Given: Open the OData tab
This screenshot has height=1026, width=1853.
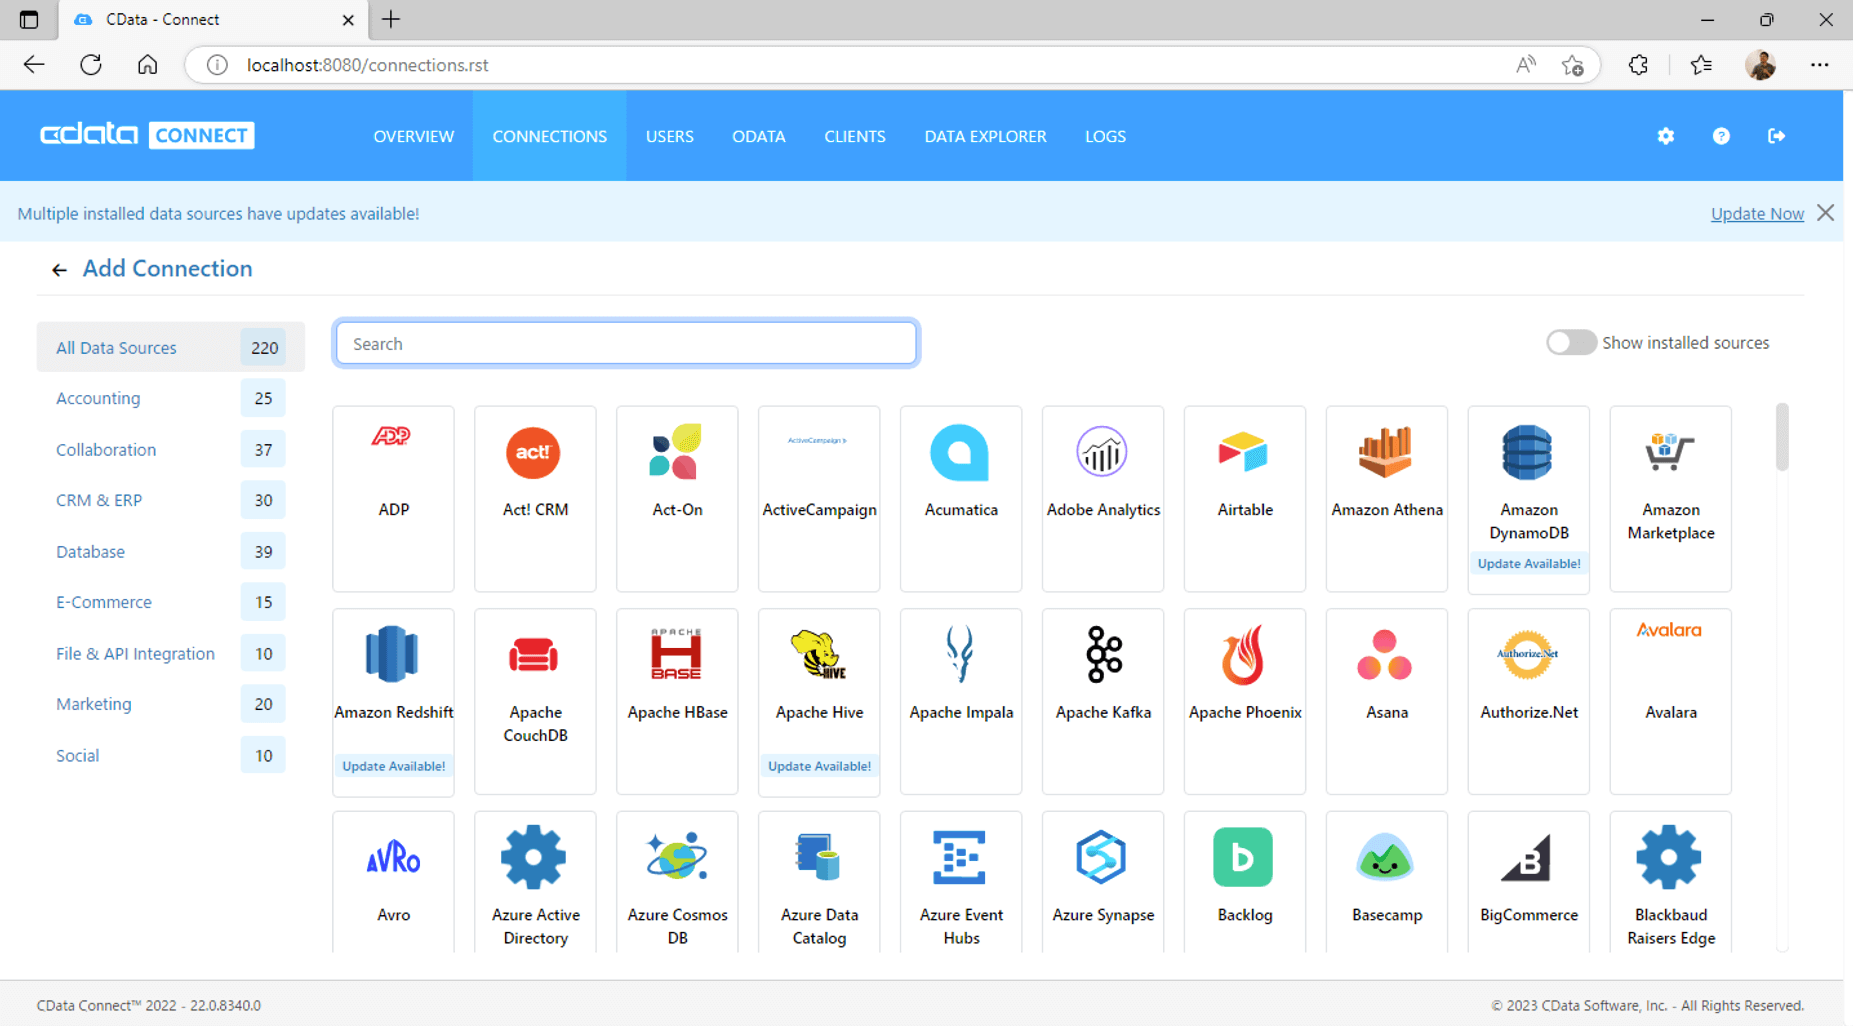Looking at the screenshot, I should (x=759, y=136).
